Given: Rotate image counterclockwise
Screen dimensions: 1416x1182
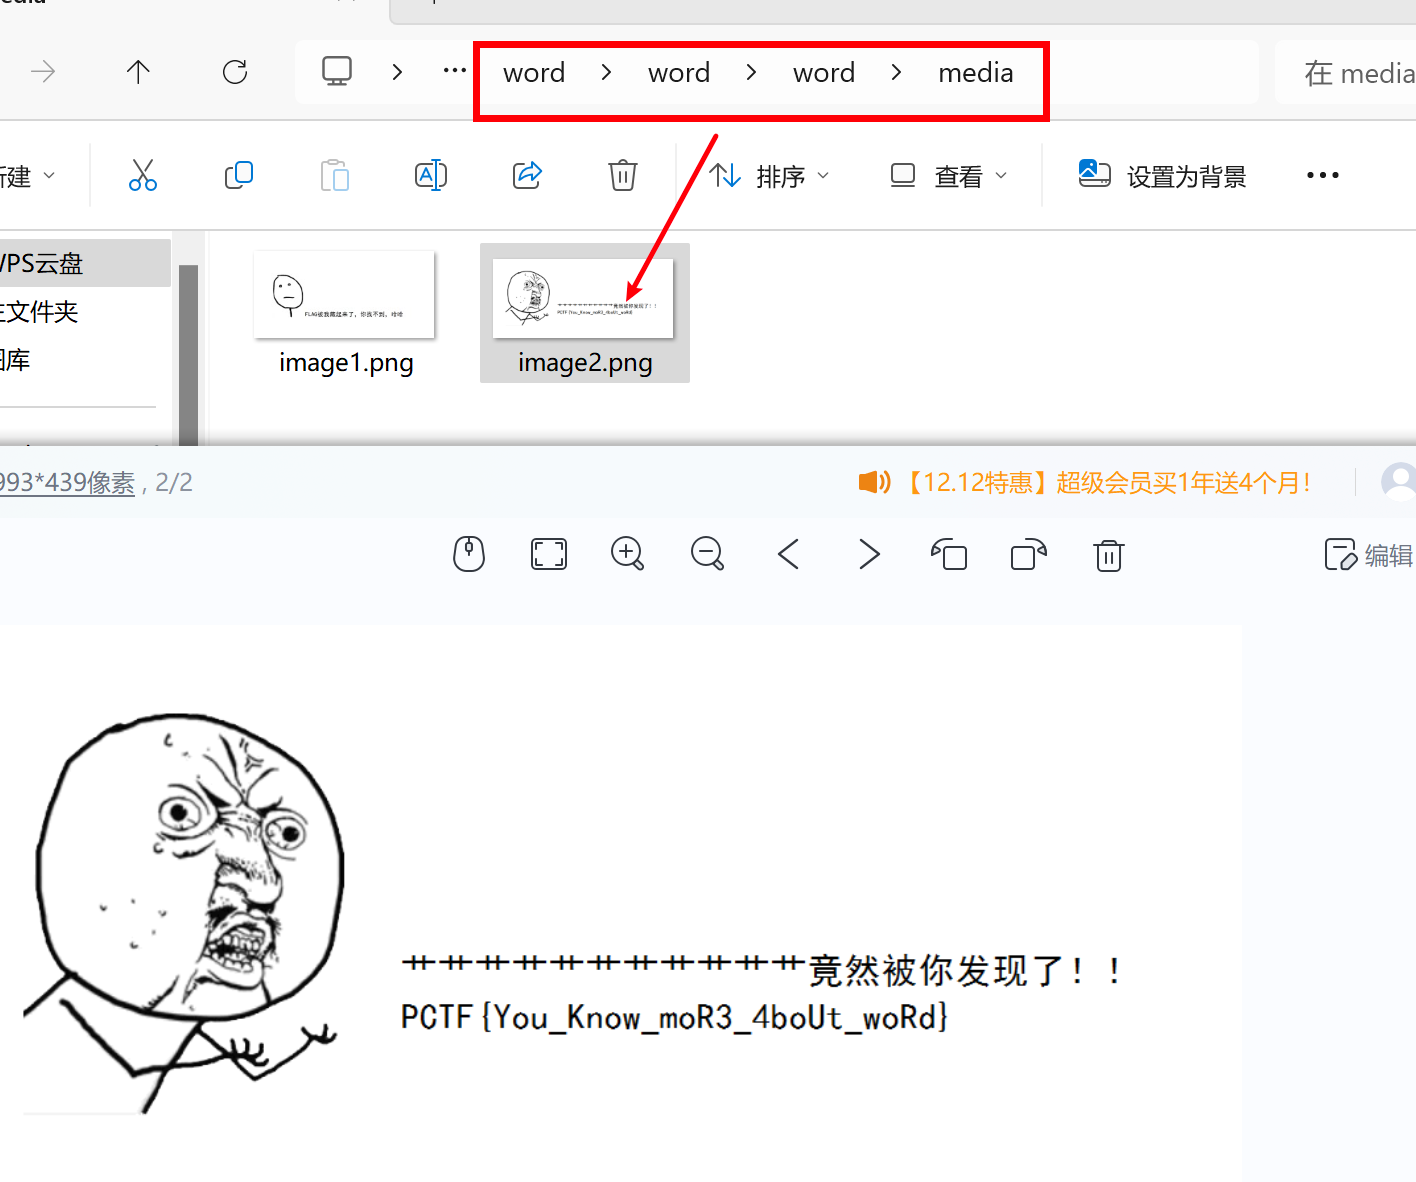Looking at the screenshot, I should [x=949, y=553].
